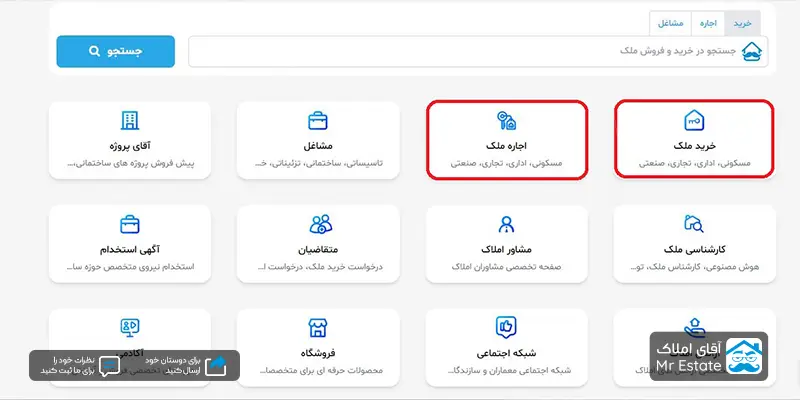The image size is (800, 400).
Task: Click the thumbs-up icon on شبکه اجتماعی card
Action: [506, 326]
